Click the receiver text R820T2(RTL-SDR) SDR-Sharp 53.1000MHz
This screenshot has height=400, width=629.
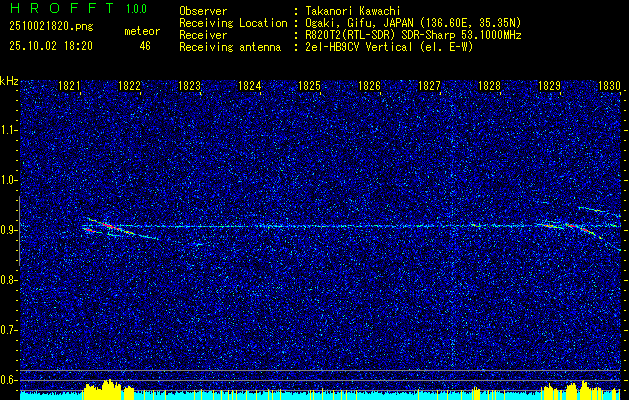coord(413,35)
